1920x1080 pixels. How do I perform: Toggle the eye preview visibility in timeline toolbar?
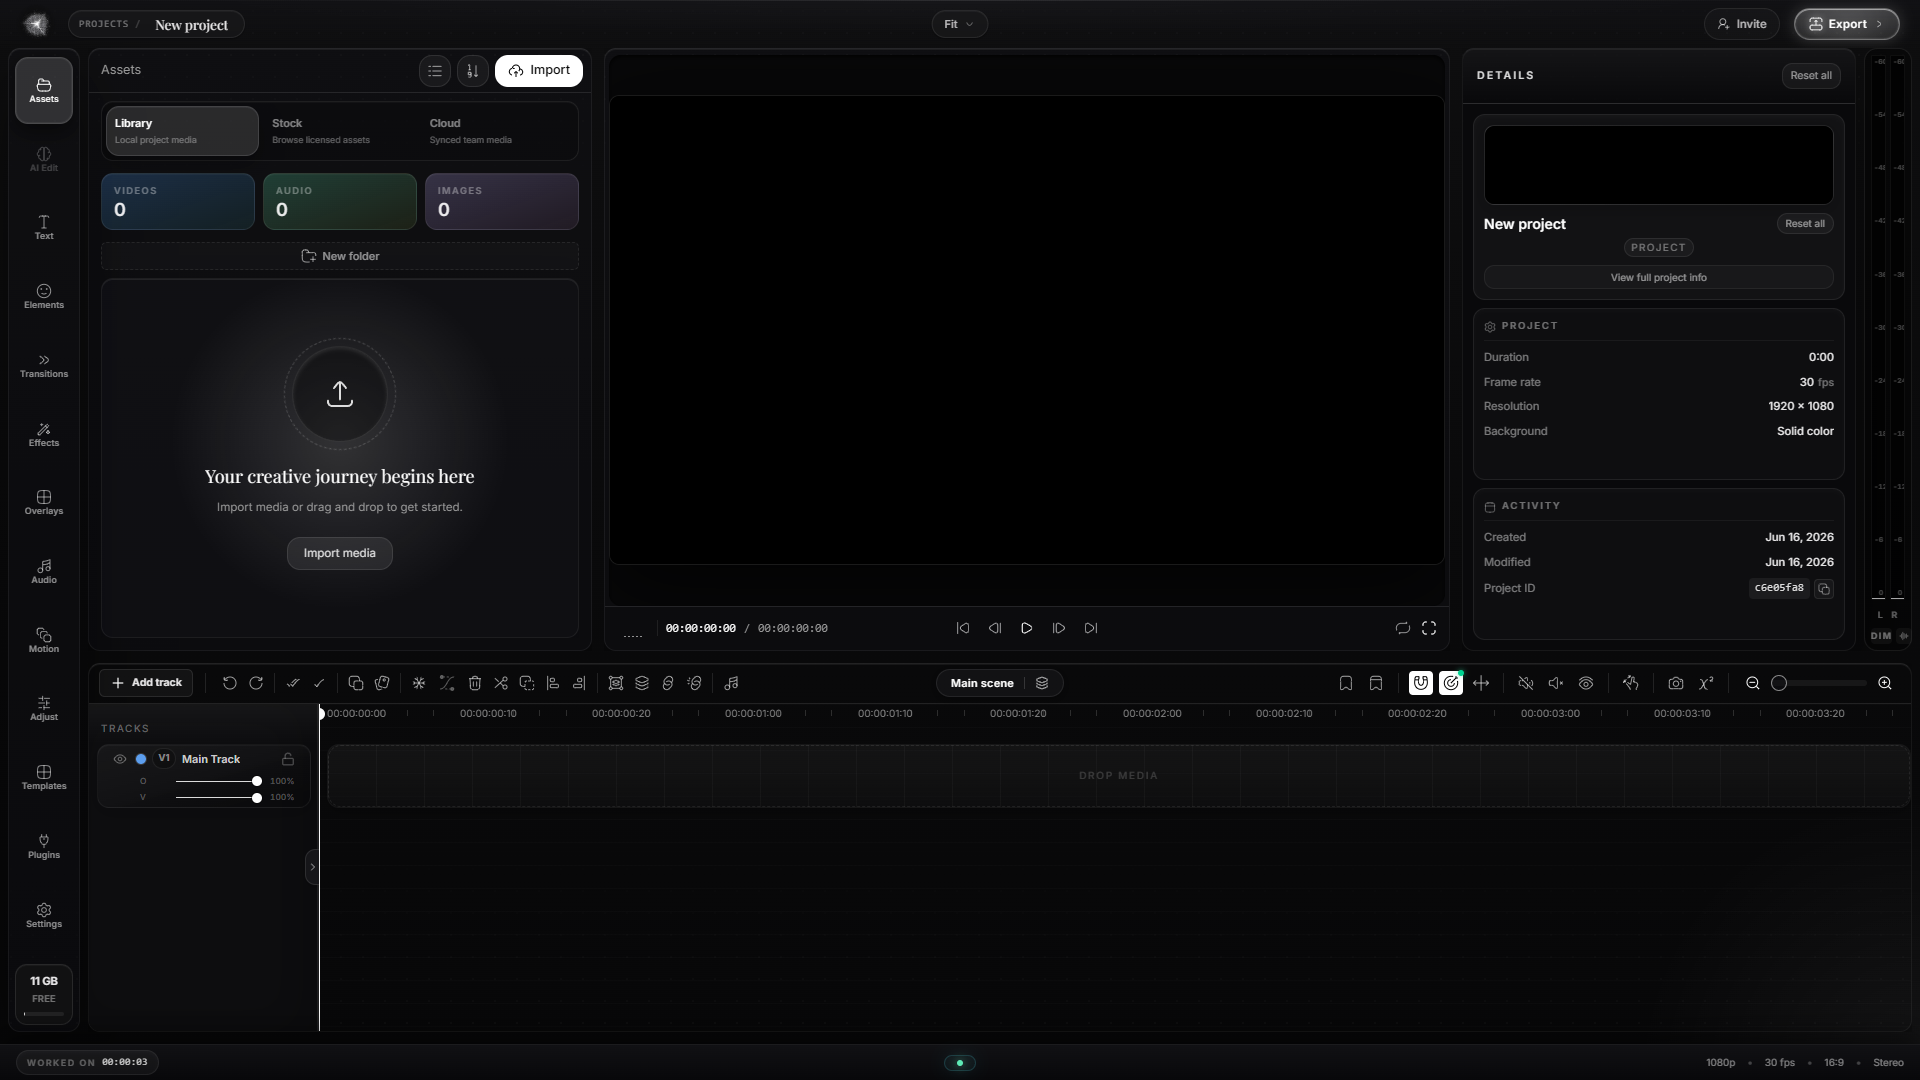(x=1586, y=683)
